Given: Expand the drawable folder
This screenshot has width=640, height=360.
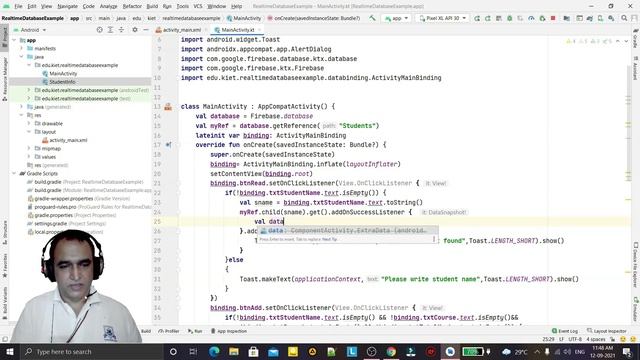Looking at the screenshot, I should pos(29,123).
